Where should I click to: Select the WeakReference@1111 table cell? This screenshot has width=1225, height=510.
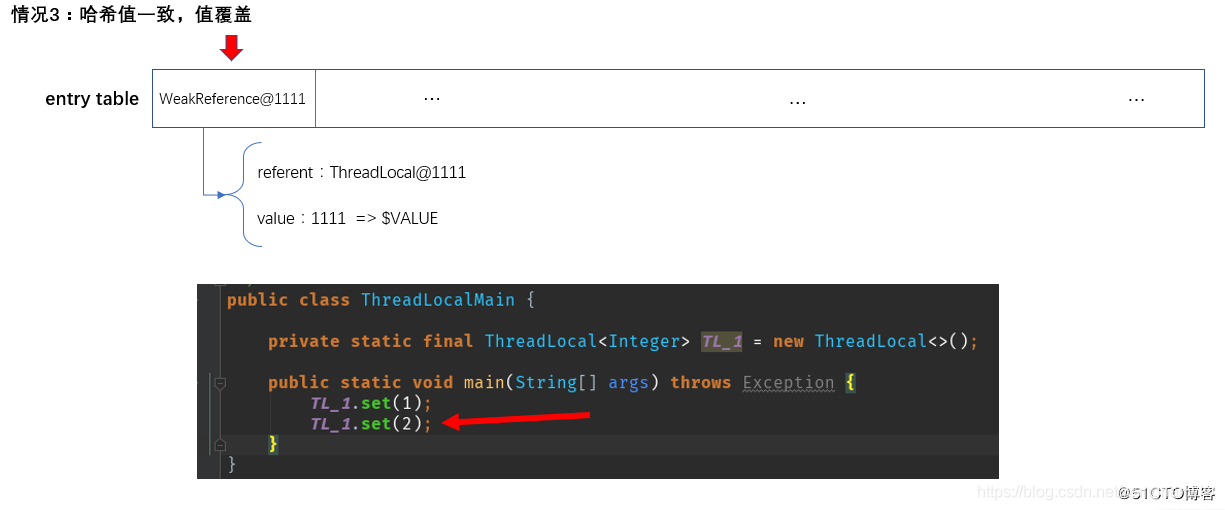[x=234, y=98]
